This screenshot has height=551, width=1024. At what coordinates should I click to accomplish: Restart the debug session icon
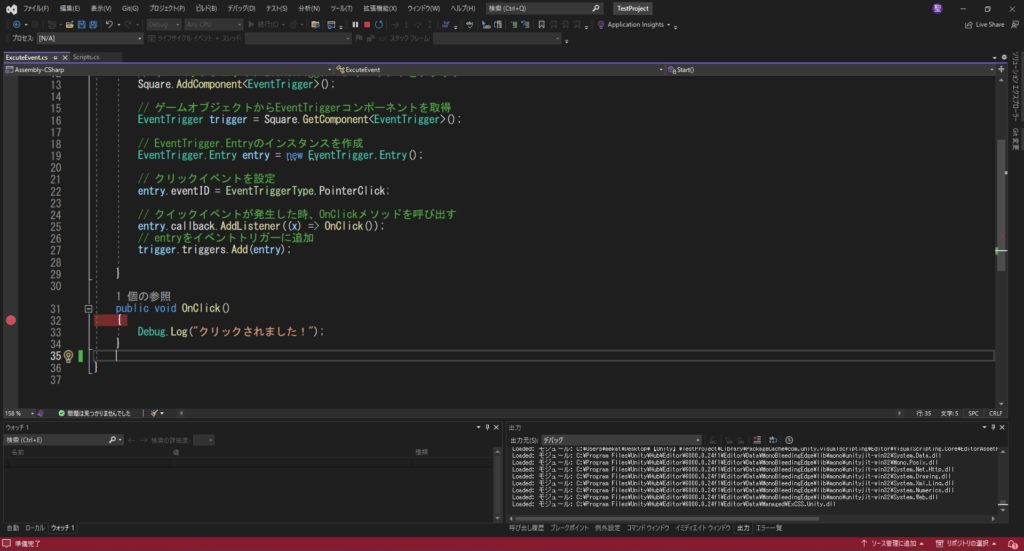pos(379,25)
